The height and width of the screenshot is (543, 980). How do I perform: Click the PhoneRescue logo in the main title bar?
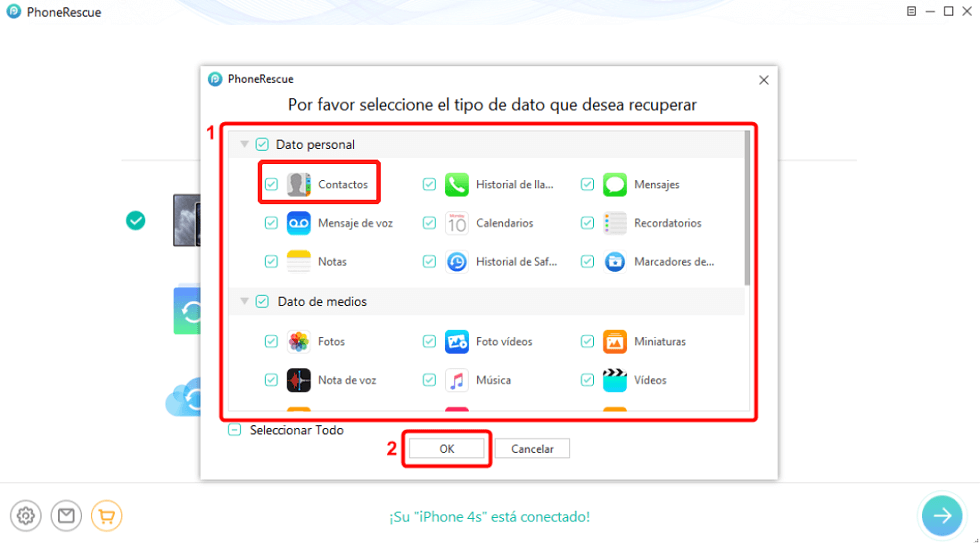(14, 12)
